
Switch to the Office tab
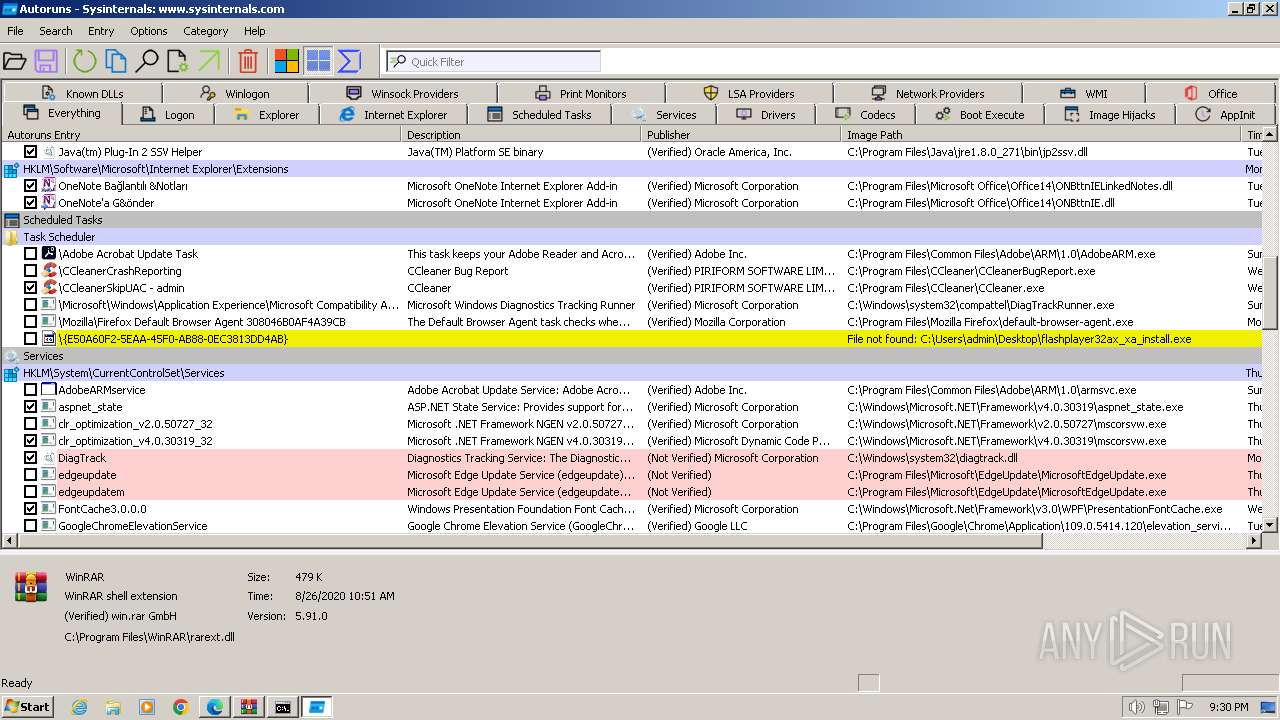[x=1211, y=93]
